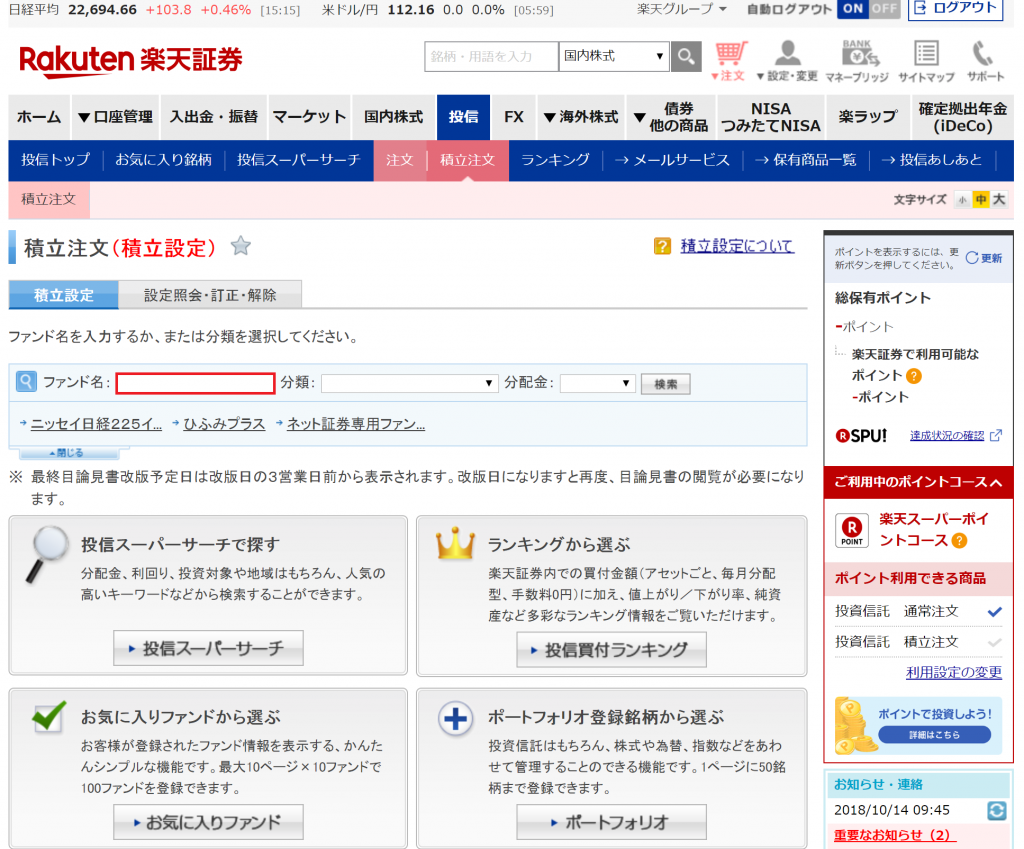Open 確定拠出年金 (iDeCo) menu

tap(962, 117)
